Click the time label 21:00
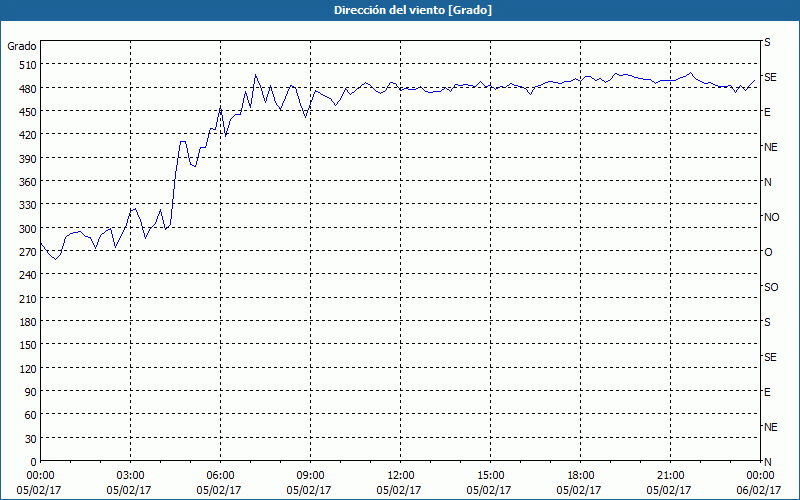 pyautogui.click(x=670, y=476)
